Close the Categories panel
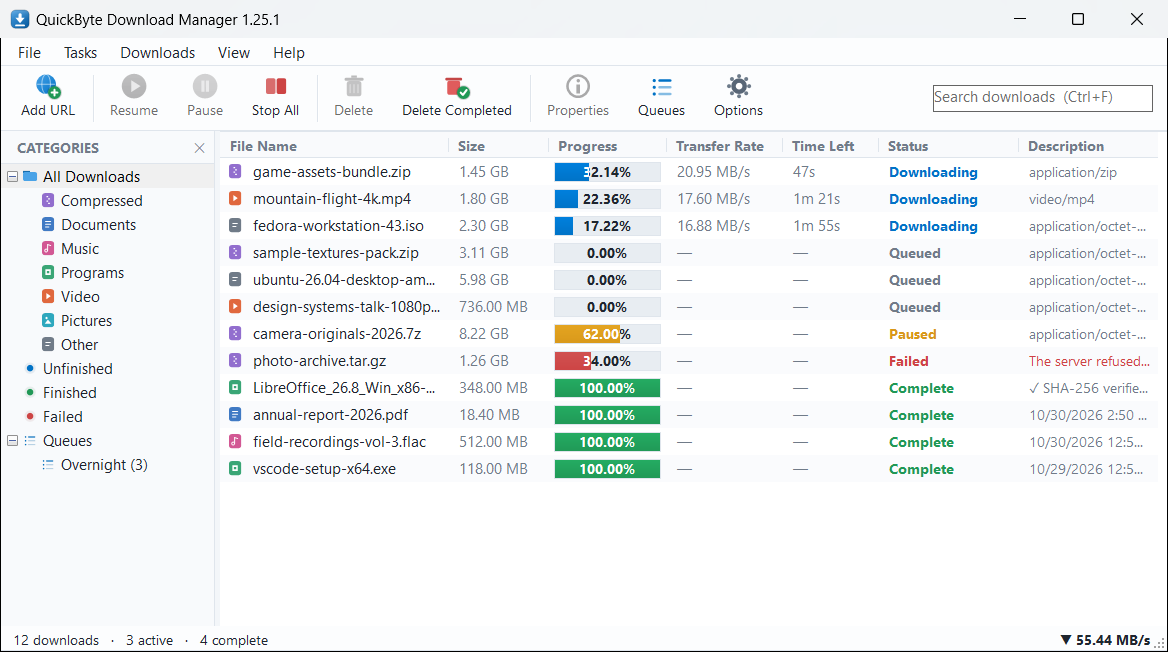This screenshot has height=652, width=1168. 199,148
